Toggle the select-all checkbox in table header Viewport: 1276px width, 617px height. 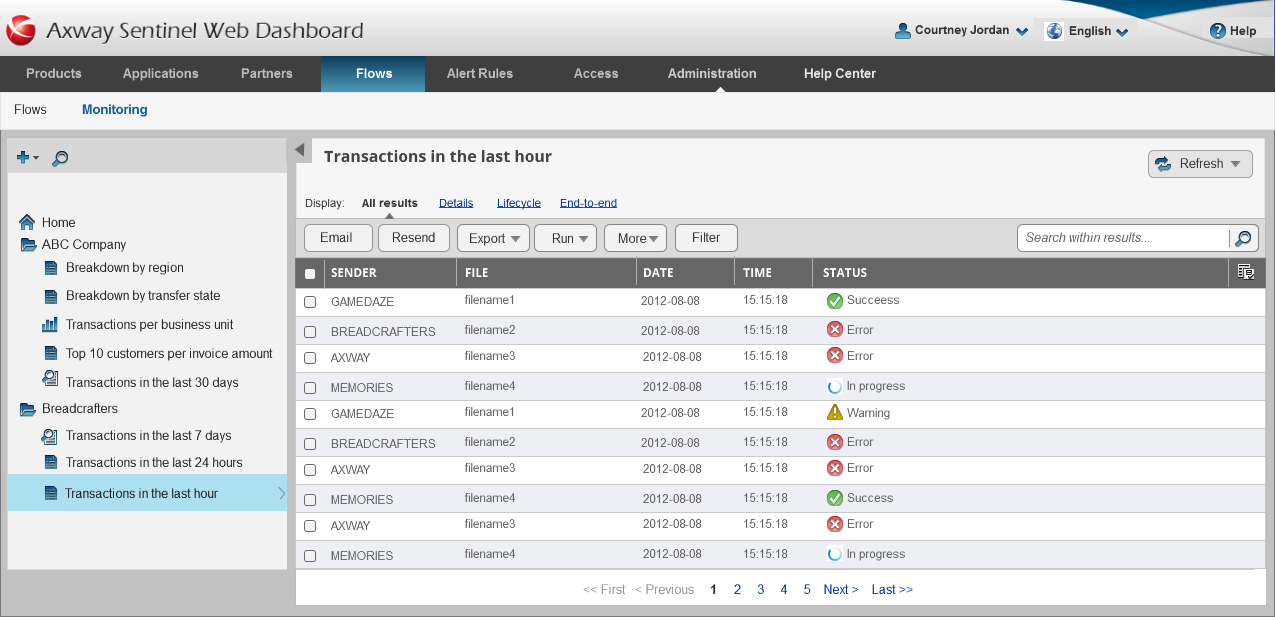[310, 273]
